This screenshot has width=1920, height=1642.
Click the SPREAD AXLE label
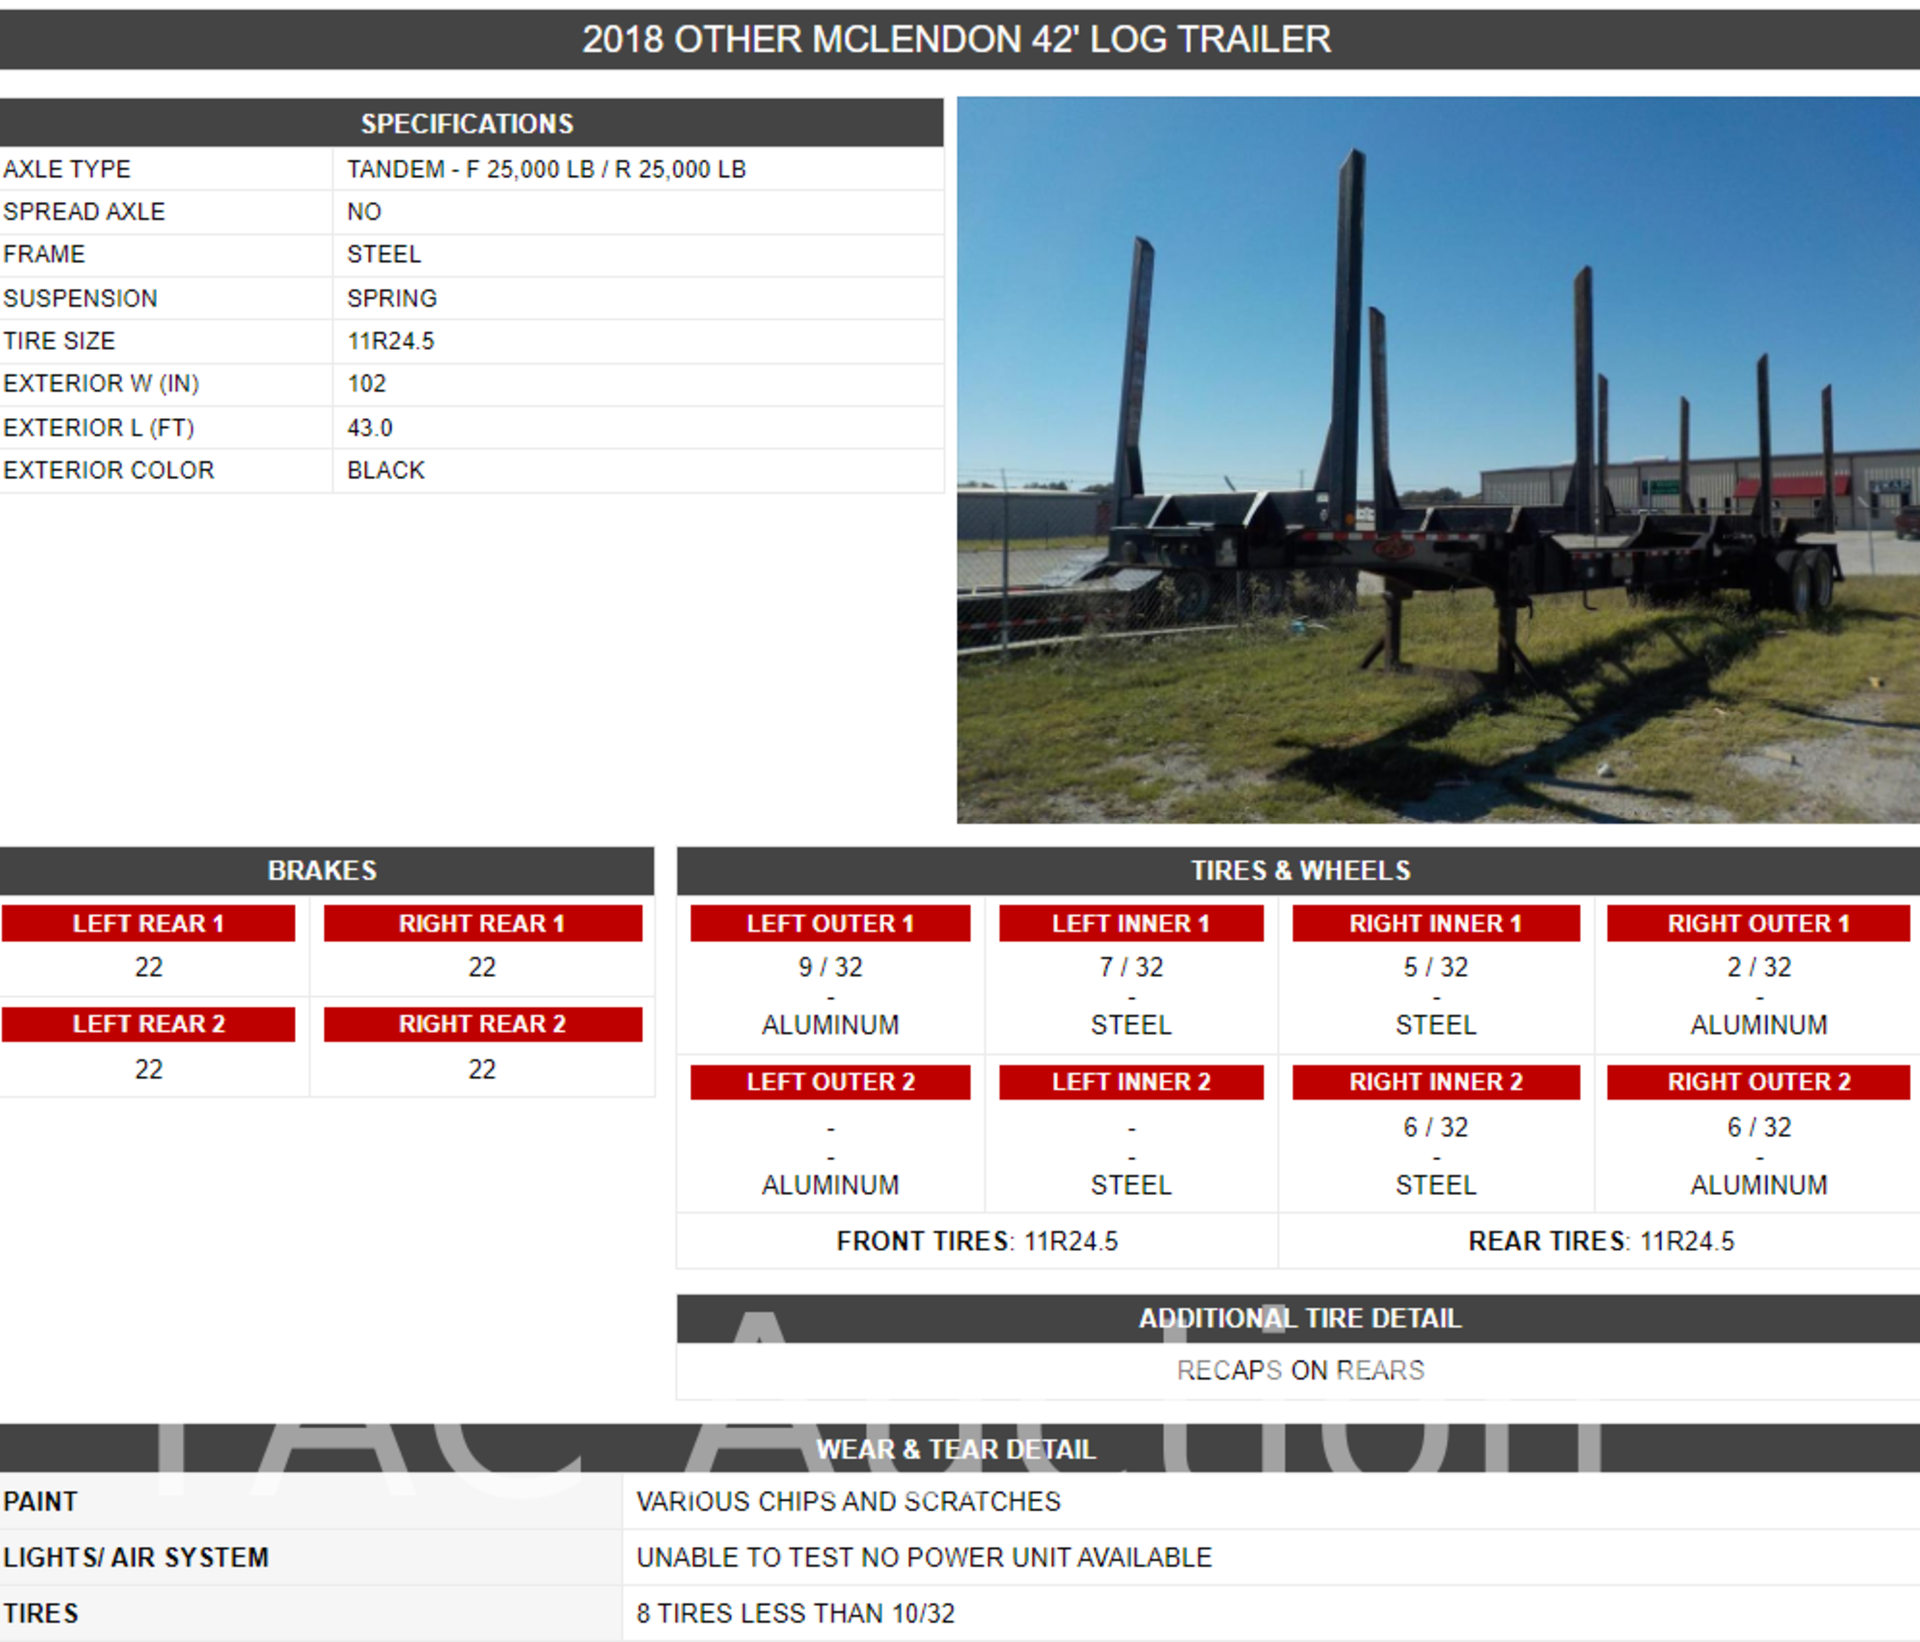coord(84,212)
